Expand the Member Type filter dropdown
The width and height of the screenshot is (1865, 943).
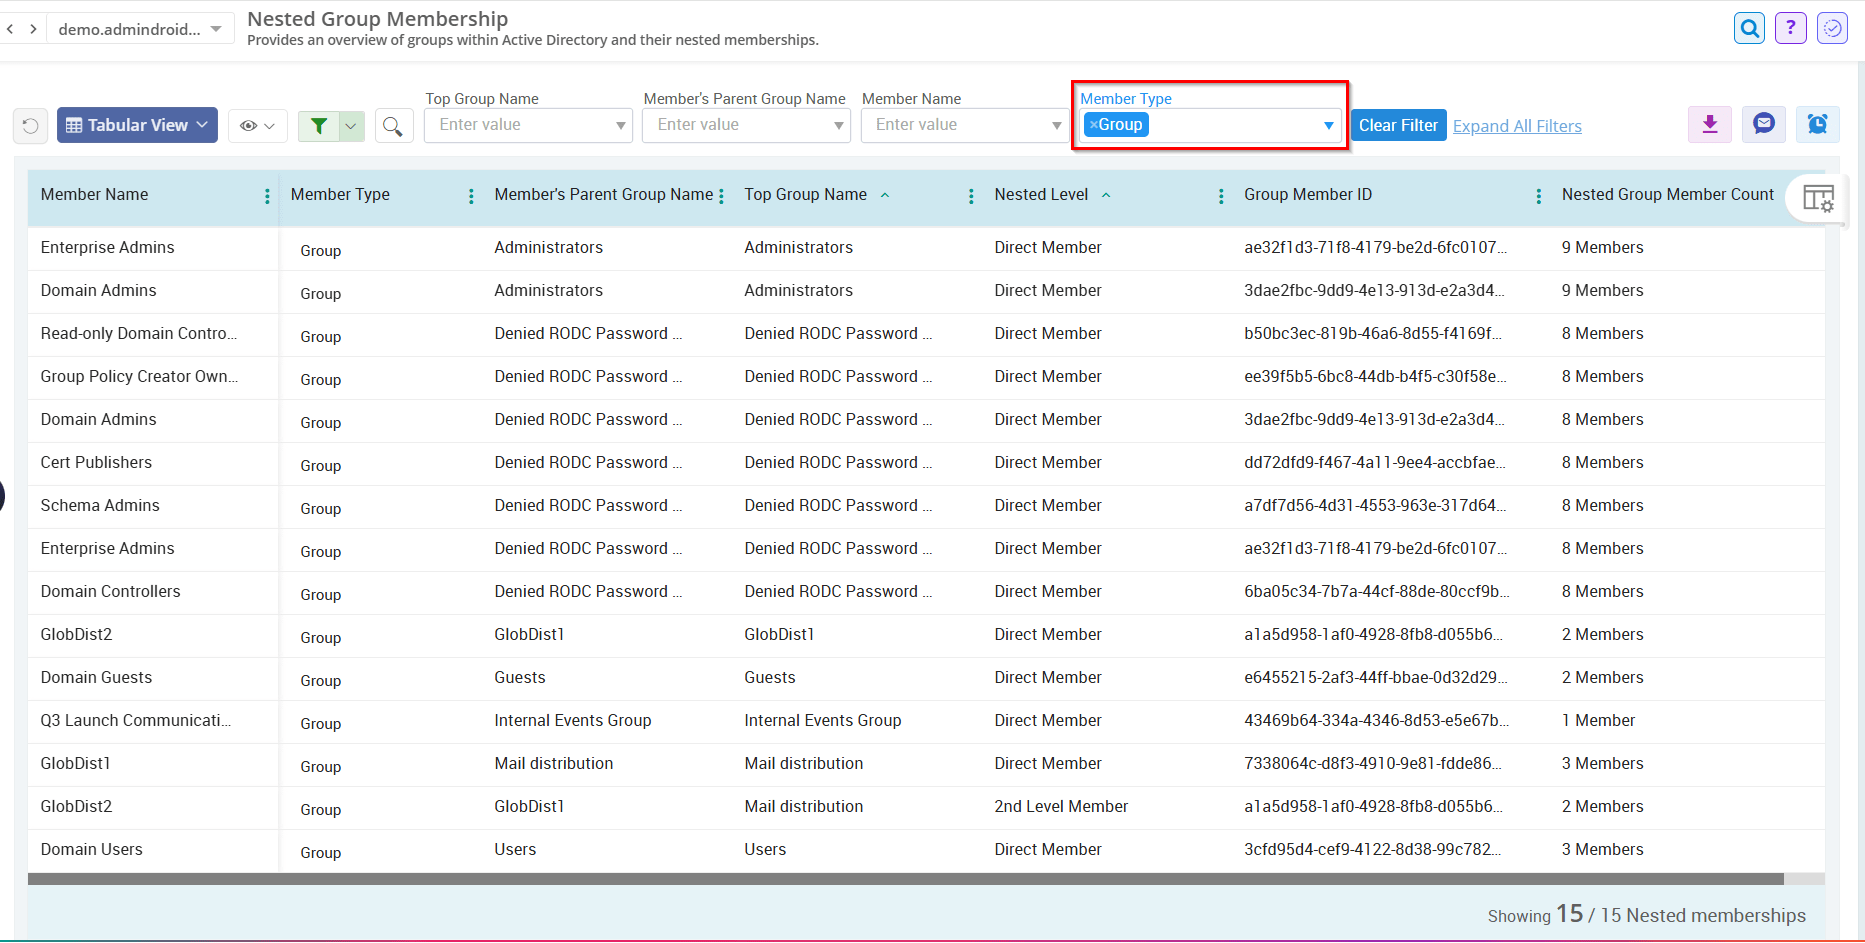1328,124
